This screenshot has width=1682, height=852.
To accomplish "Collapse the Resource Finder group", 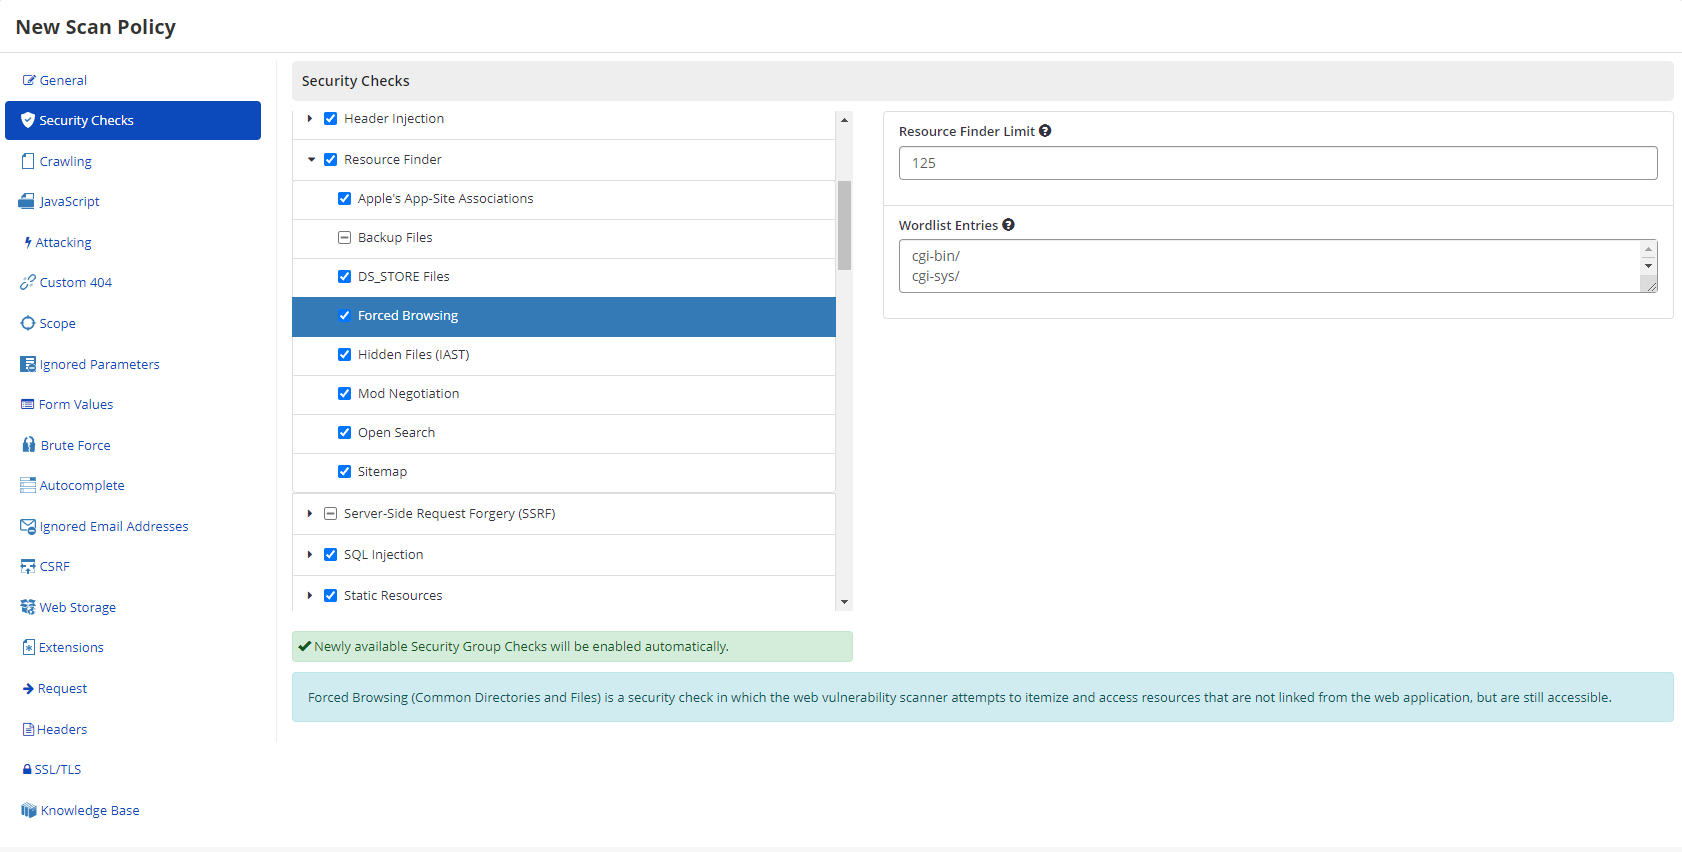I will [311, 160].
